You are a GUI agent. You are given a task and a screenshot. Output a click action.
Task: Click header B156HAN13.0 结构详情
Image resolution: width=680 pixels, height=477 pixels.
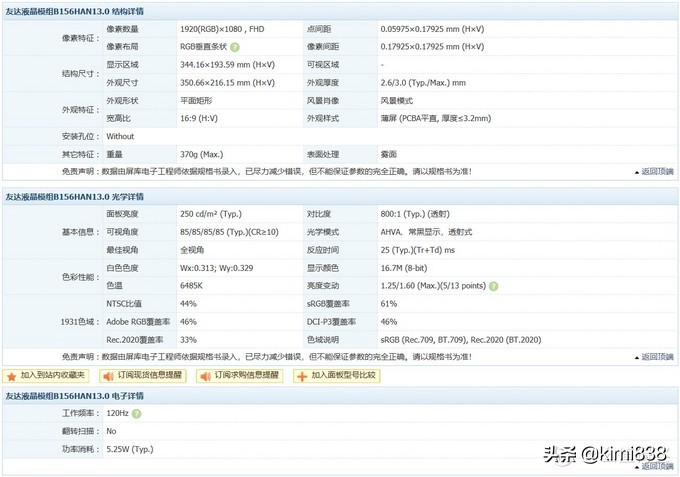point(74,12)
